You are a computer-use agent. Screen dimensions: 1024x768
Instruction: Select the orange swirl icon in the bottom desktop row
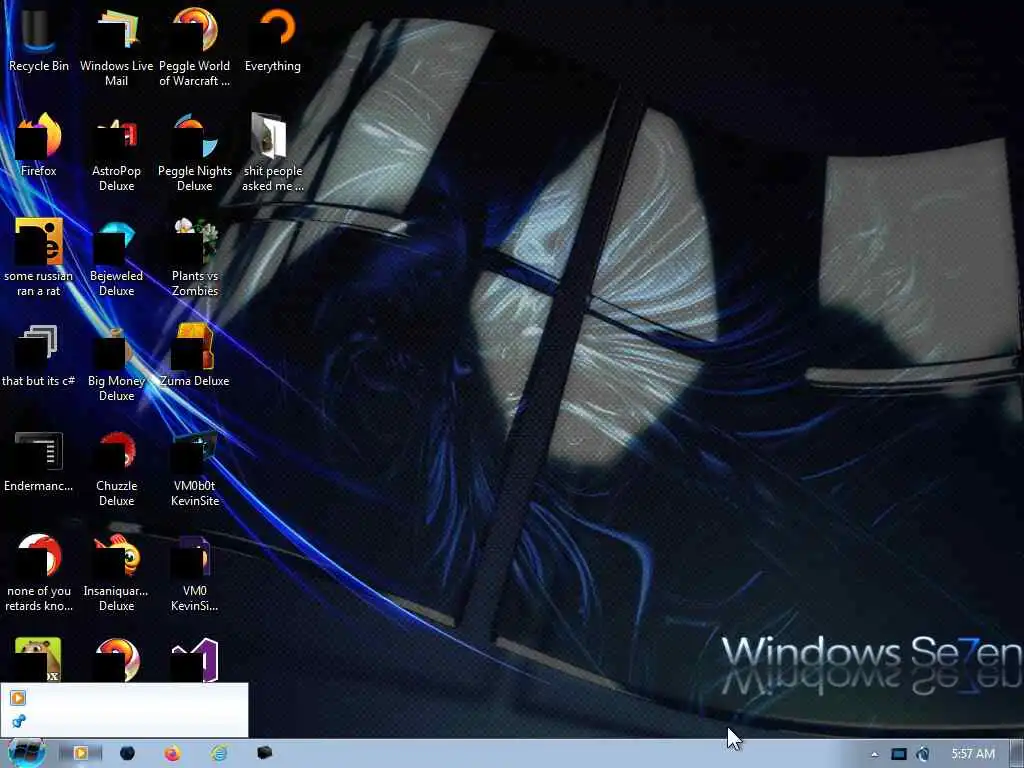(116, 660)
